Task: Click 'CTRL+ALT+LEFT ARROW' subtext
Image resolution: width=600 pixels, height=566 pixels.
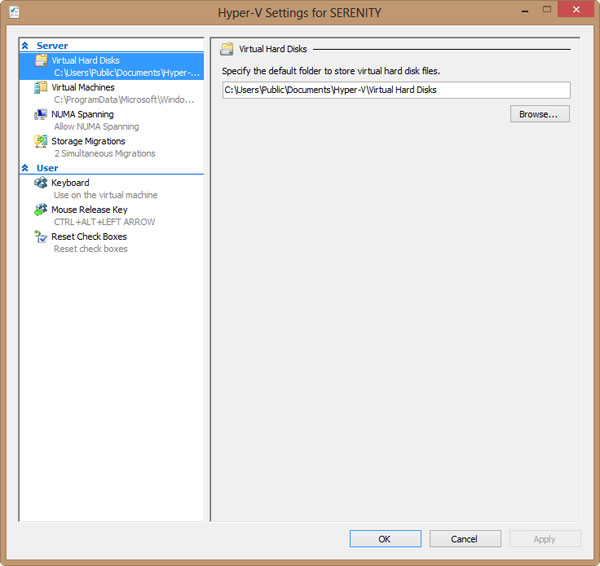Action: coord(104,222)
